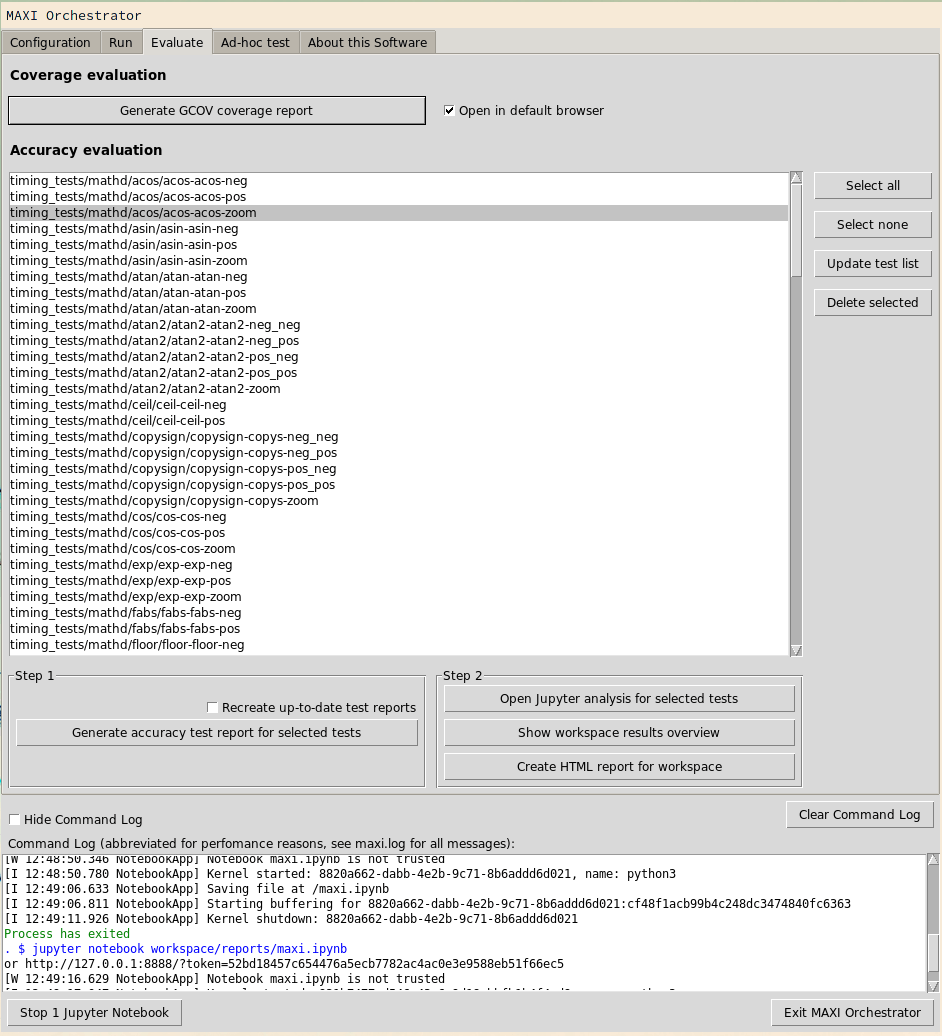Screen dimensions: 942x1036
Task: Click the Select none button
Action: coord(873,225)
